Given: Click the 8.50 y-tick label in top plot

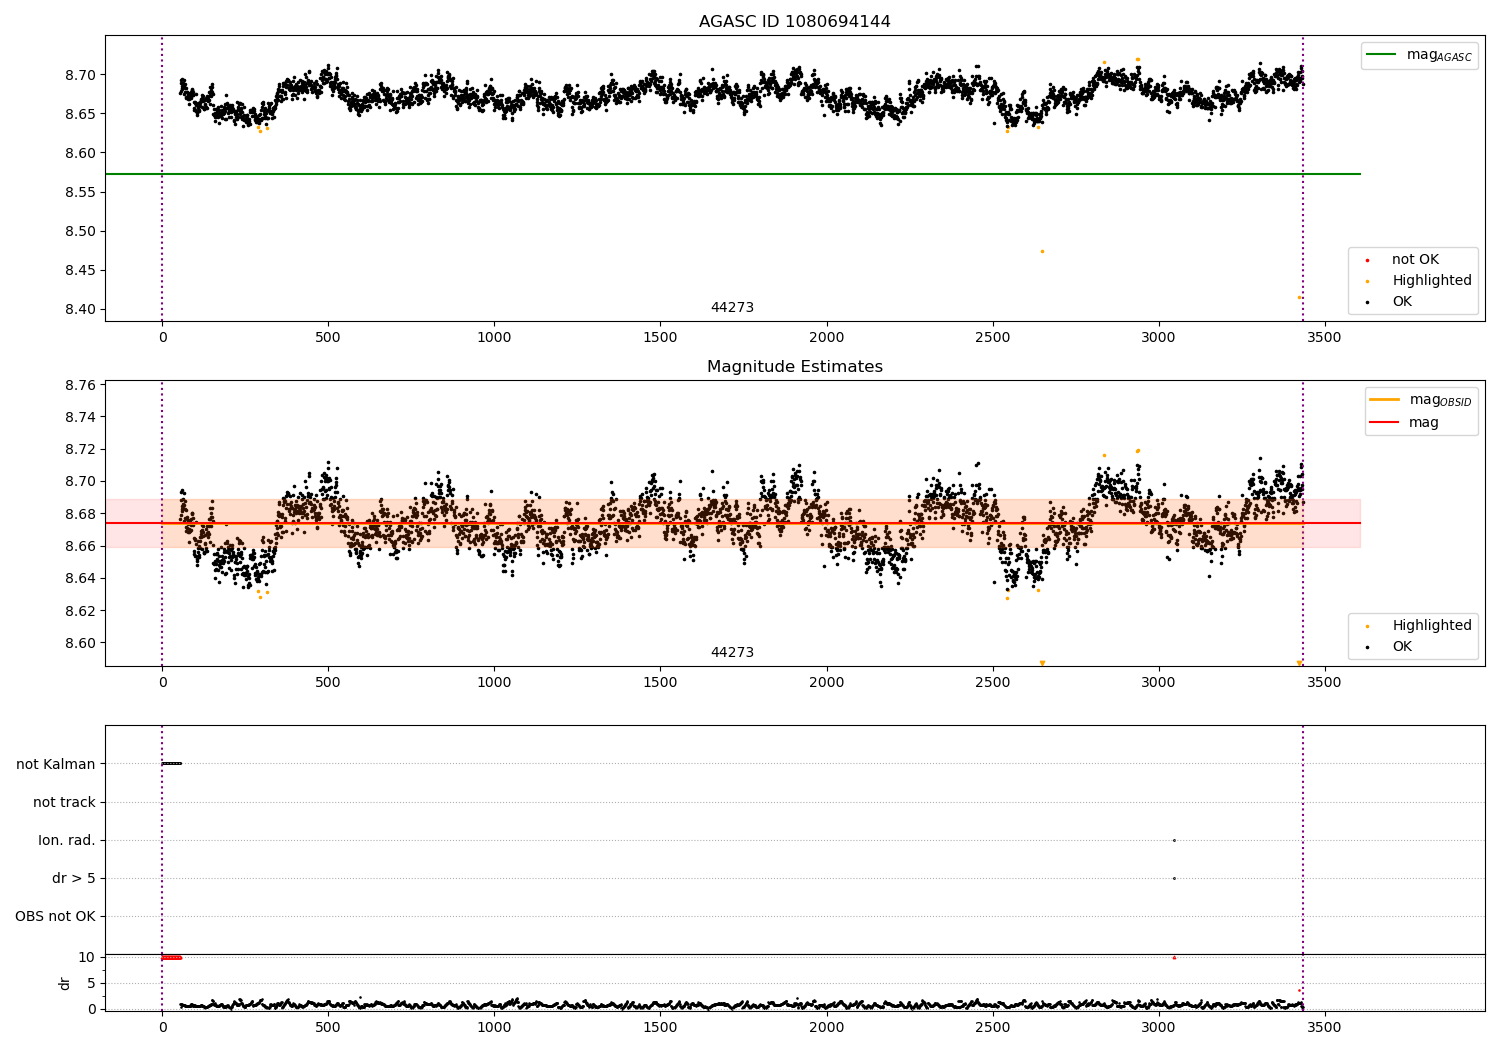Looking at the screenshot, I should tap(80, 232).
